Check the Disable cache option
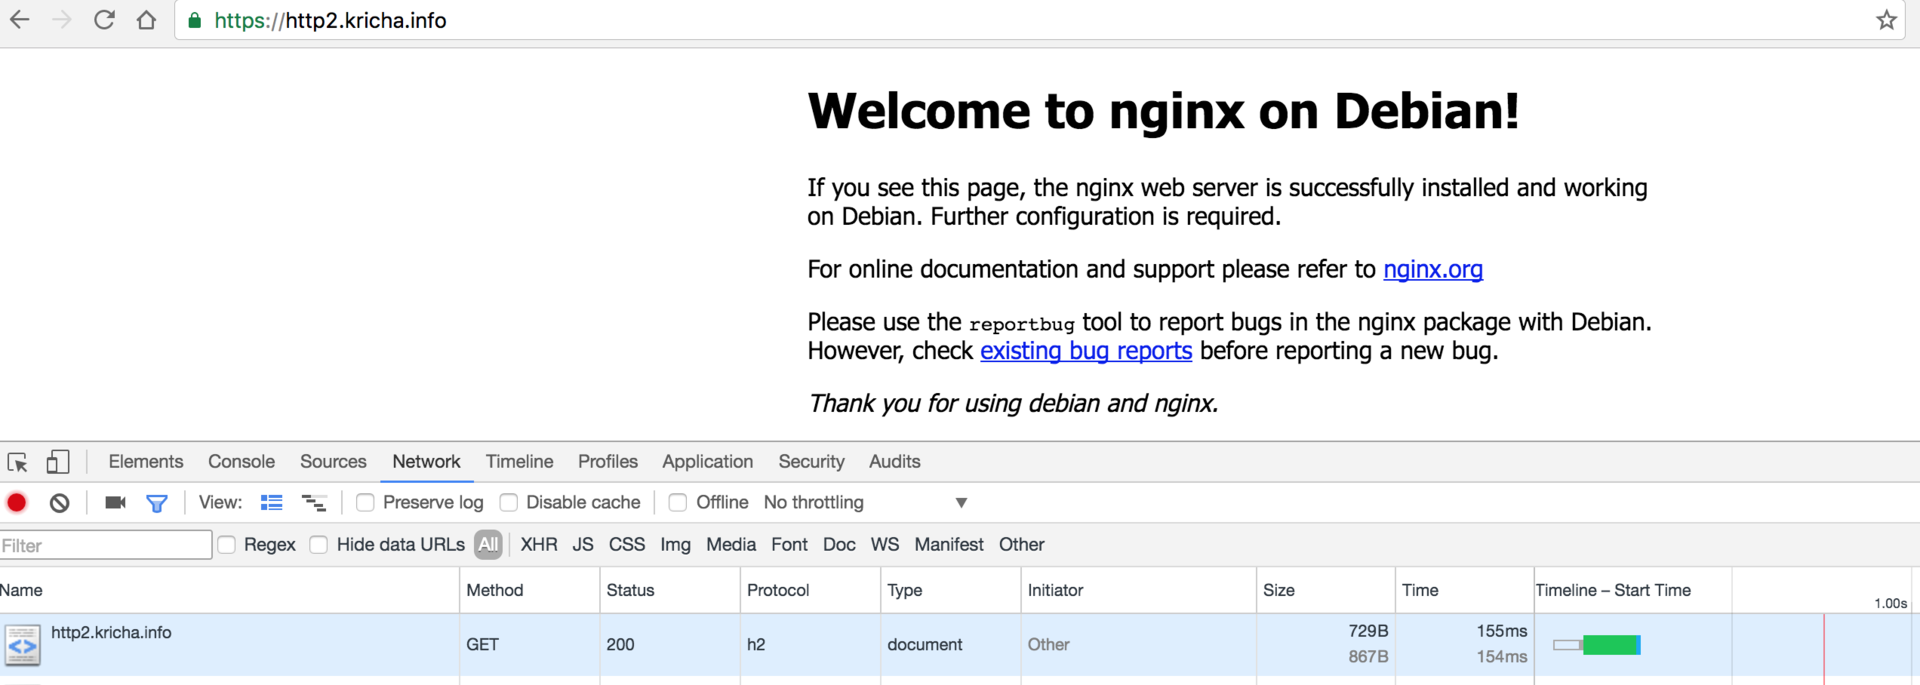 (x=509, y=503)
